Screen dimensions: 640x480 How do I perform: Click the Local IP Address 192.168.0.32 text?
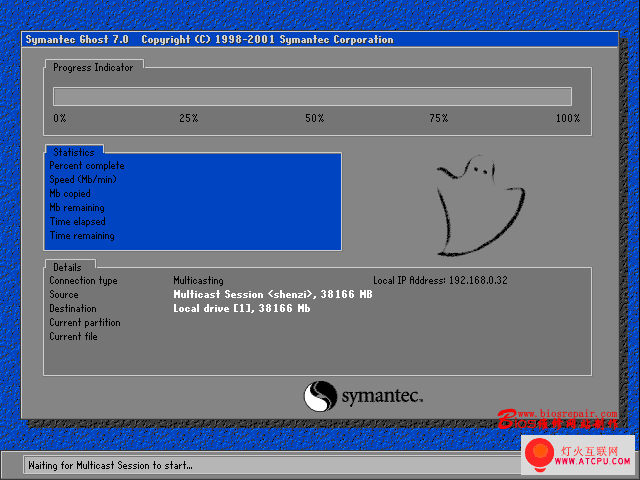click(x=440, y=280)
